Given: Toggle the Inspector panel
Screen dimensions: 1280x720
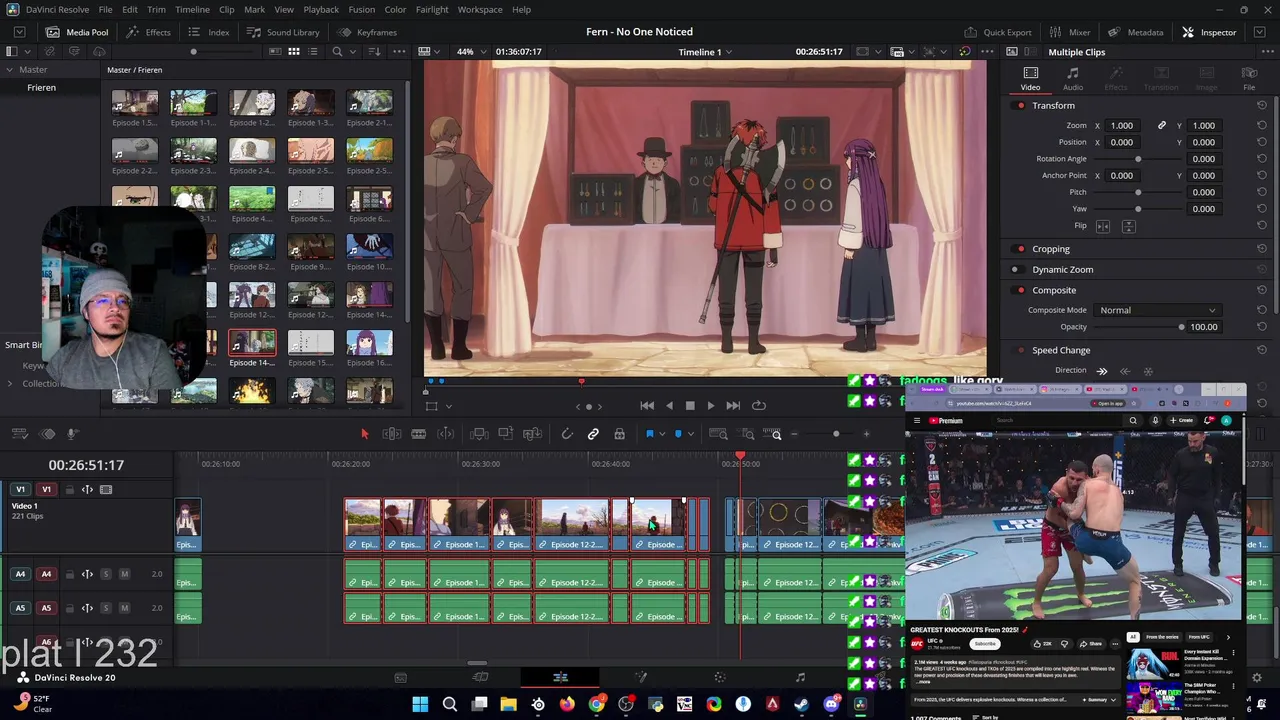Looking at the screenshot, I should (x=1209, y=32).
